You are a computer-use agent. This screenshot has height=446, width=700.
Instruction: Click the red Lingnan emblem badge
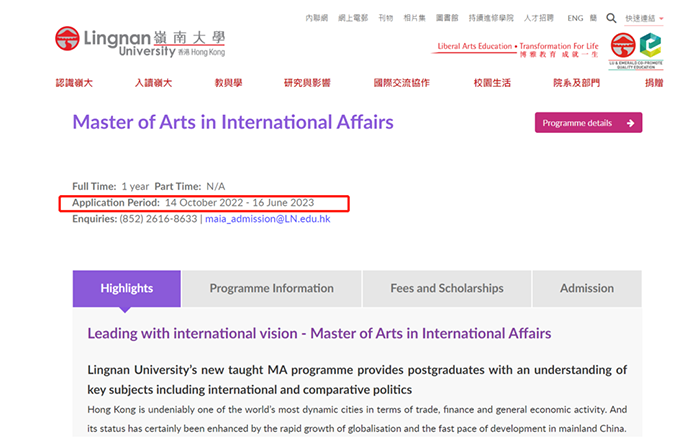point(622,46)
